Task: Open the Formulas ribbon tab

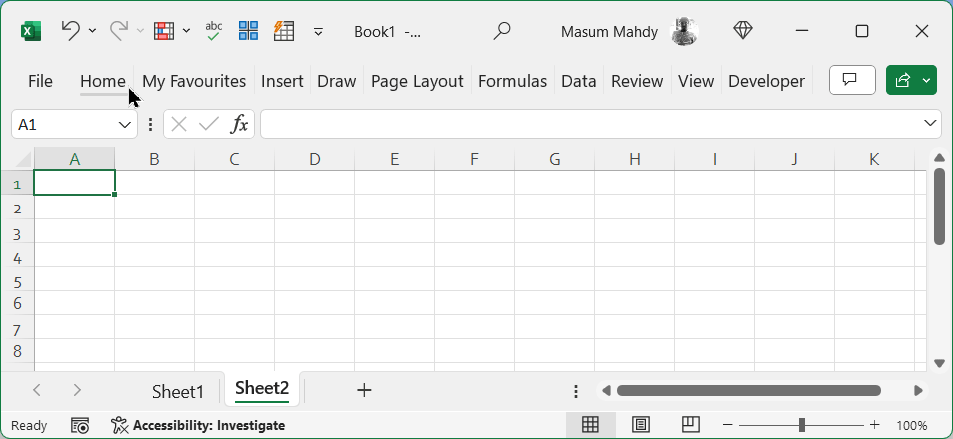Action: coord(512,81)
